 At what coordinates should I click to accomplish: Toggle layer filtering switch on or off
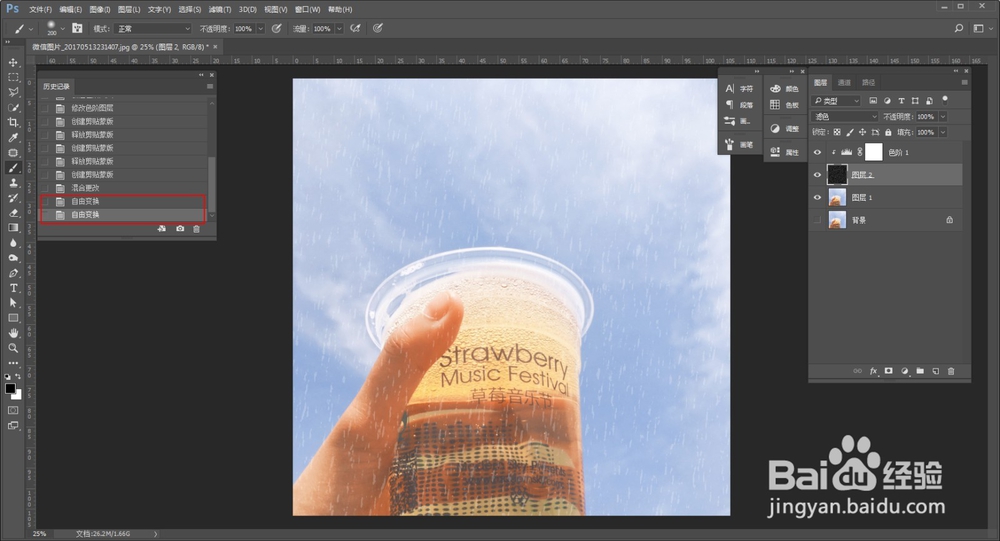click(x=945, y=100)
